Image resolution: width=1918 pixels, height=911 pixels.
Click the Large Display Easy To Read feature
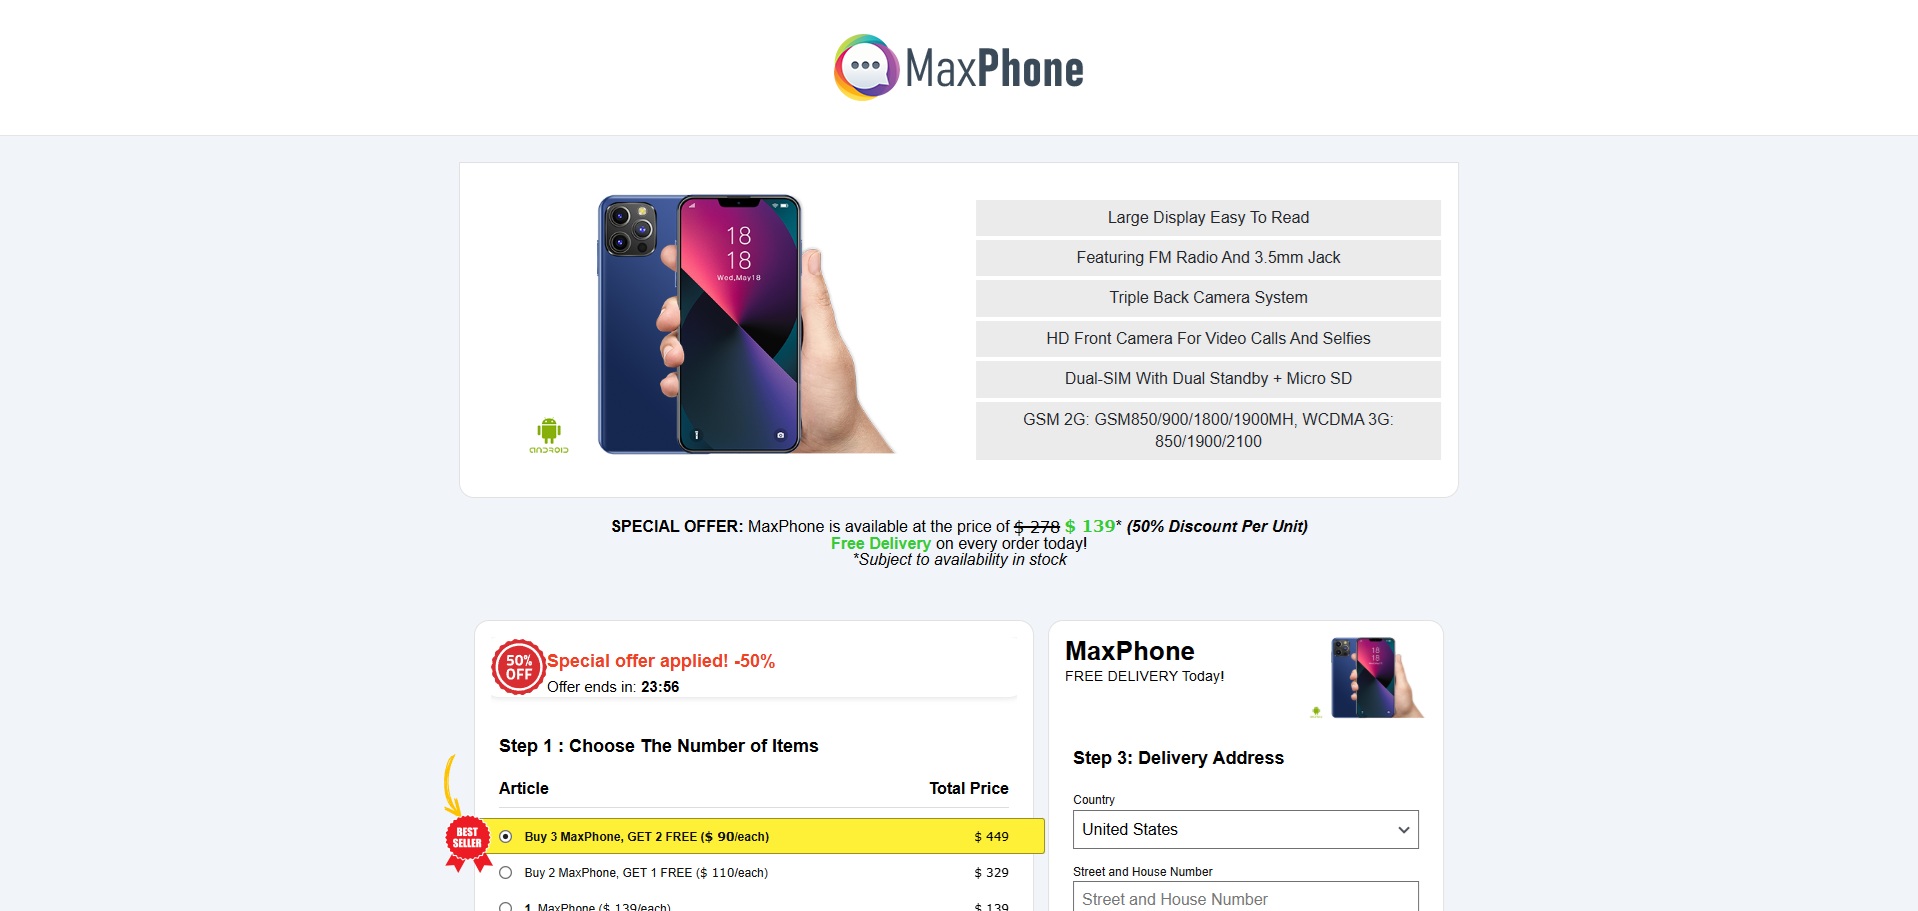click(x=1208, y=218)
